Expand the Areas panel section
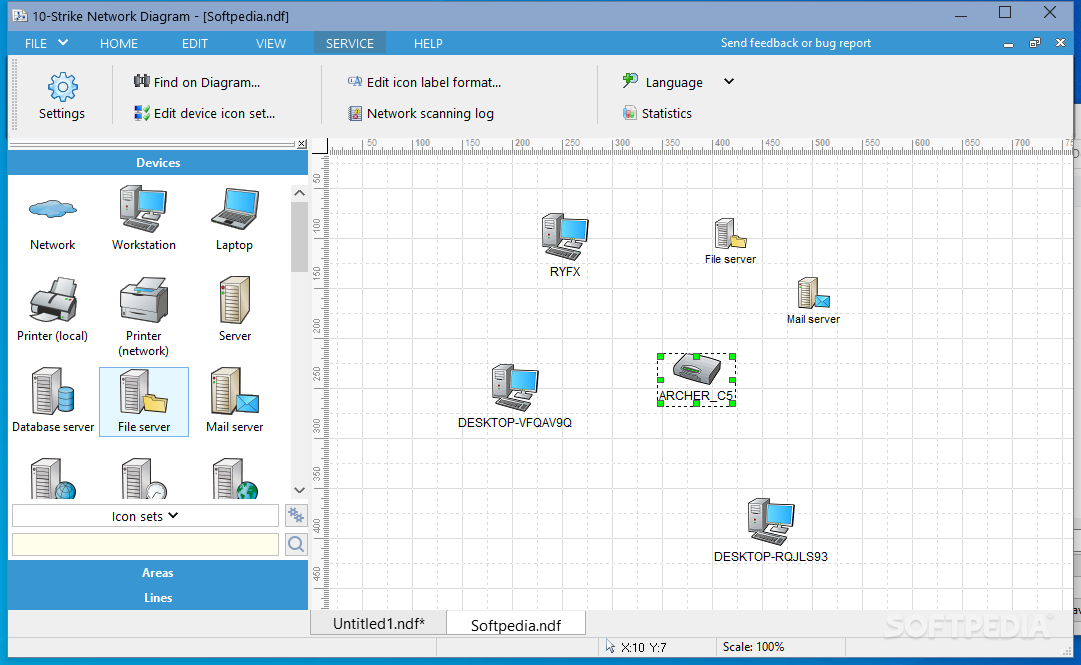This screenshot has width=1081, height=665. 158,573
